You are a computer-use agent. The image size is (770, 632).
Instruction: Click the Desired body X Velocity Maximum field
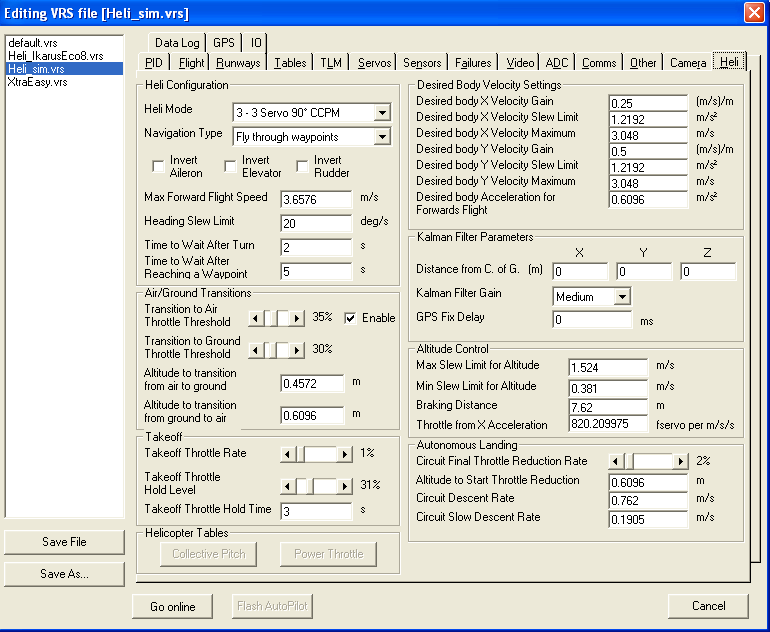pyautogui.click(x=648, y=135)
